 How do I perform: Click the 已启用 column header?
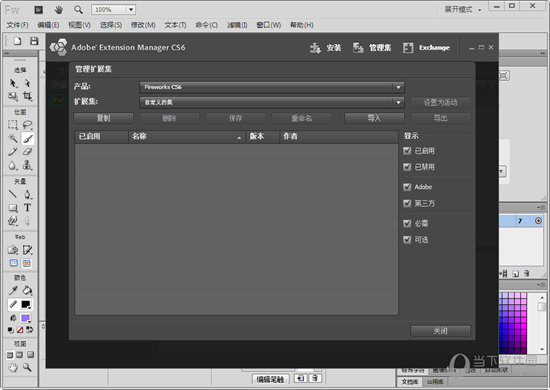[101, 136]
